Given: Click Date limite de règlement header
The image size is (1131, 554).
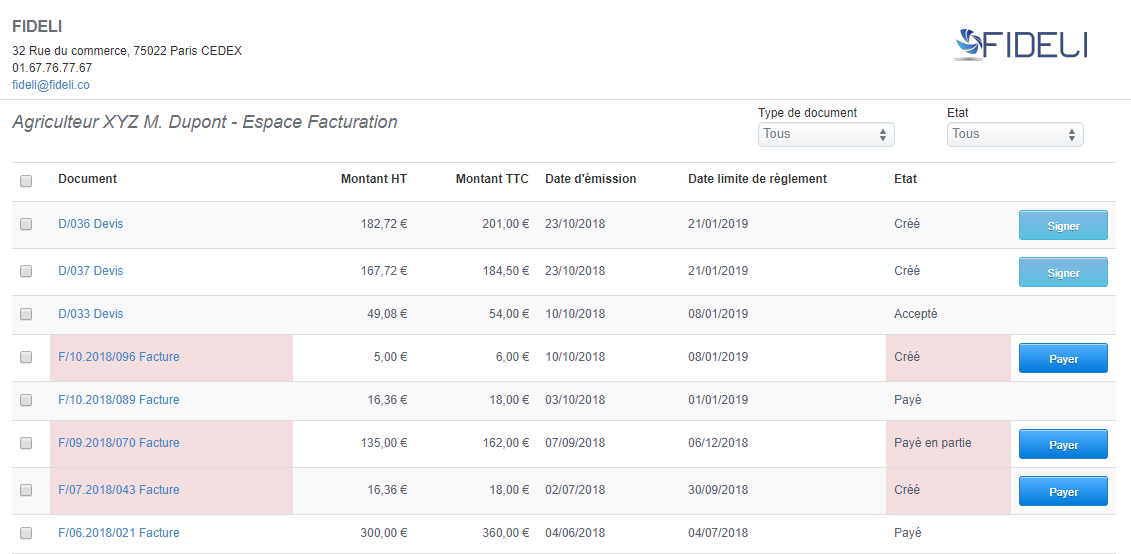Looking at the screenshot, I should [757, 179].
